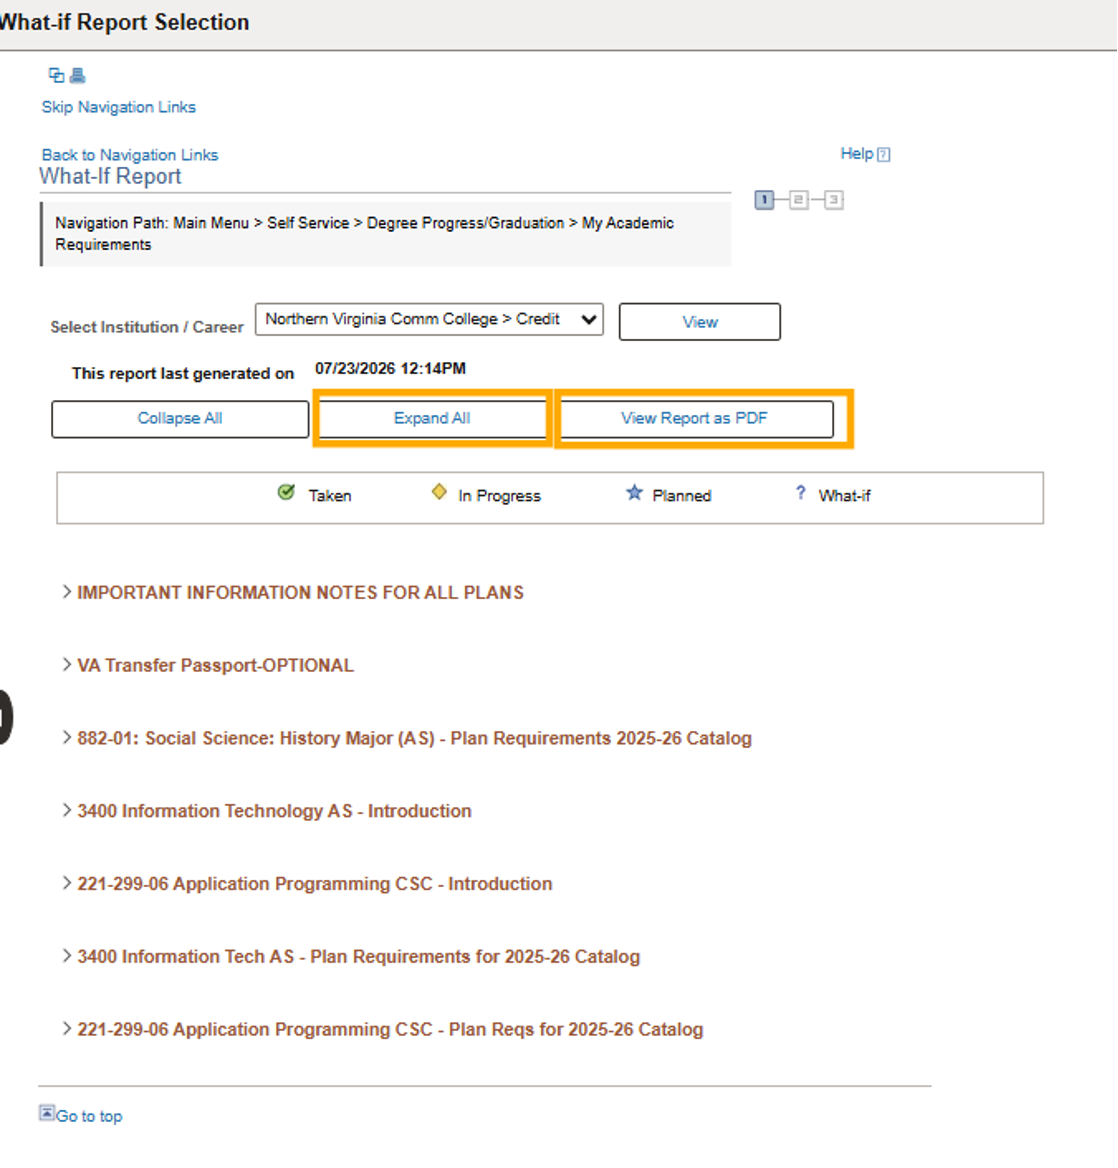Click 882-01 Social Science History Major heading
The image size is (1118, 1168).
(x=414, y=739)
